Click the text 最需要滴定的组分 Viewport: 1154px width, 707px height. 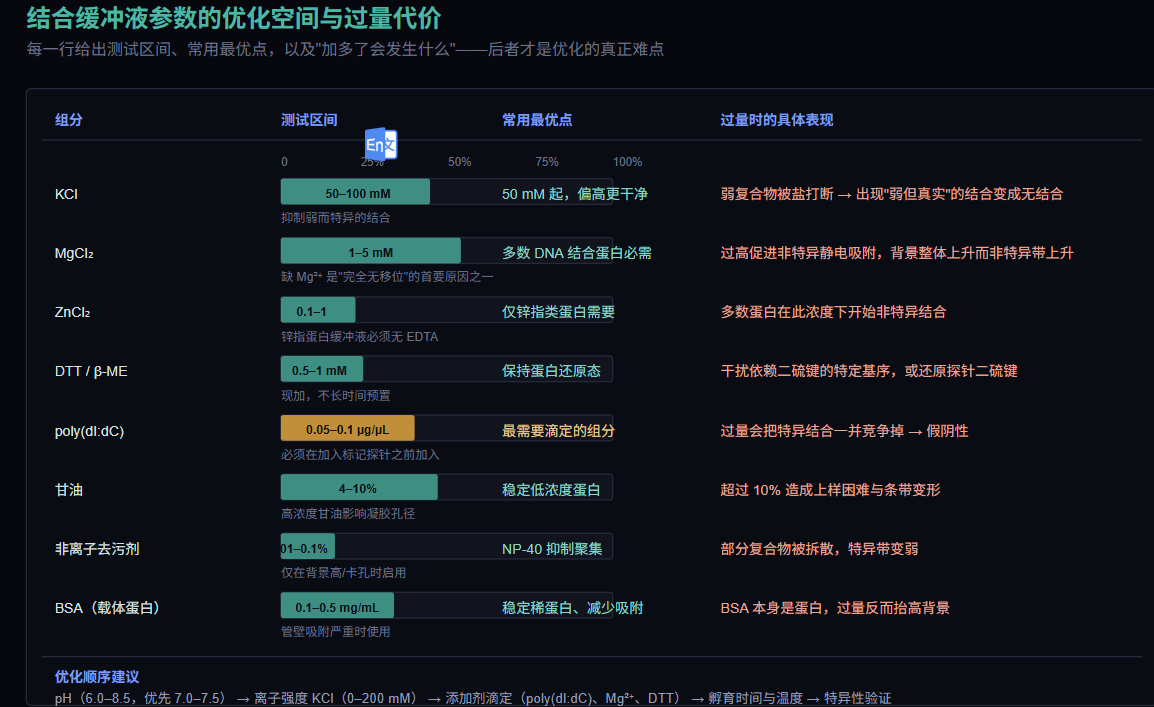559,431
